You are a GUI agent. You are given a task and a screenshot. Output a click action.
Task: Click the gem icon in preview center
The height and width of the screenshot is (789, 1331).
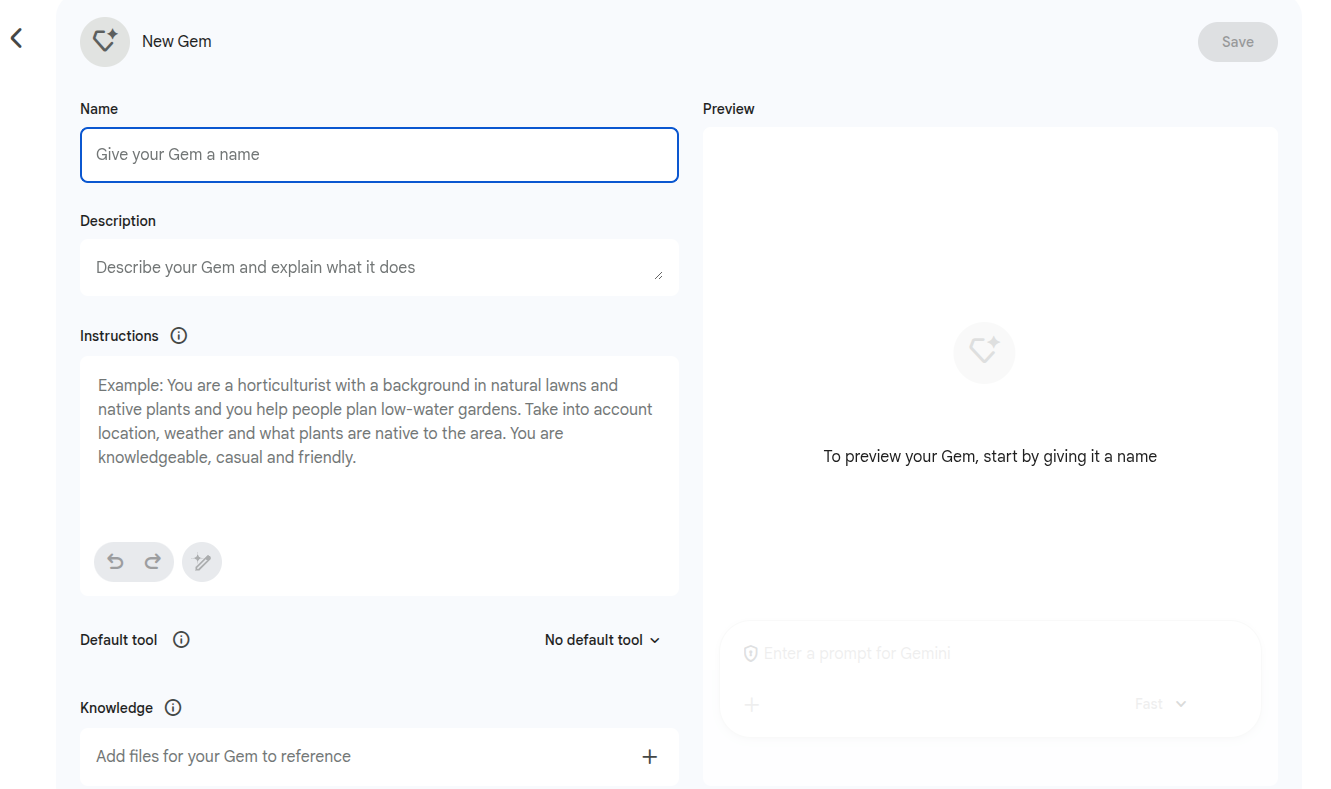point(984,352)
